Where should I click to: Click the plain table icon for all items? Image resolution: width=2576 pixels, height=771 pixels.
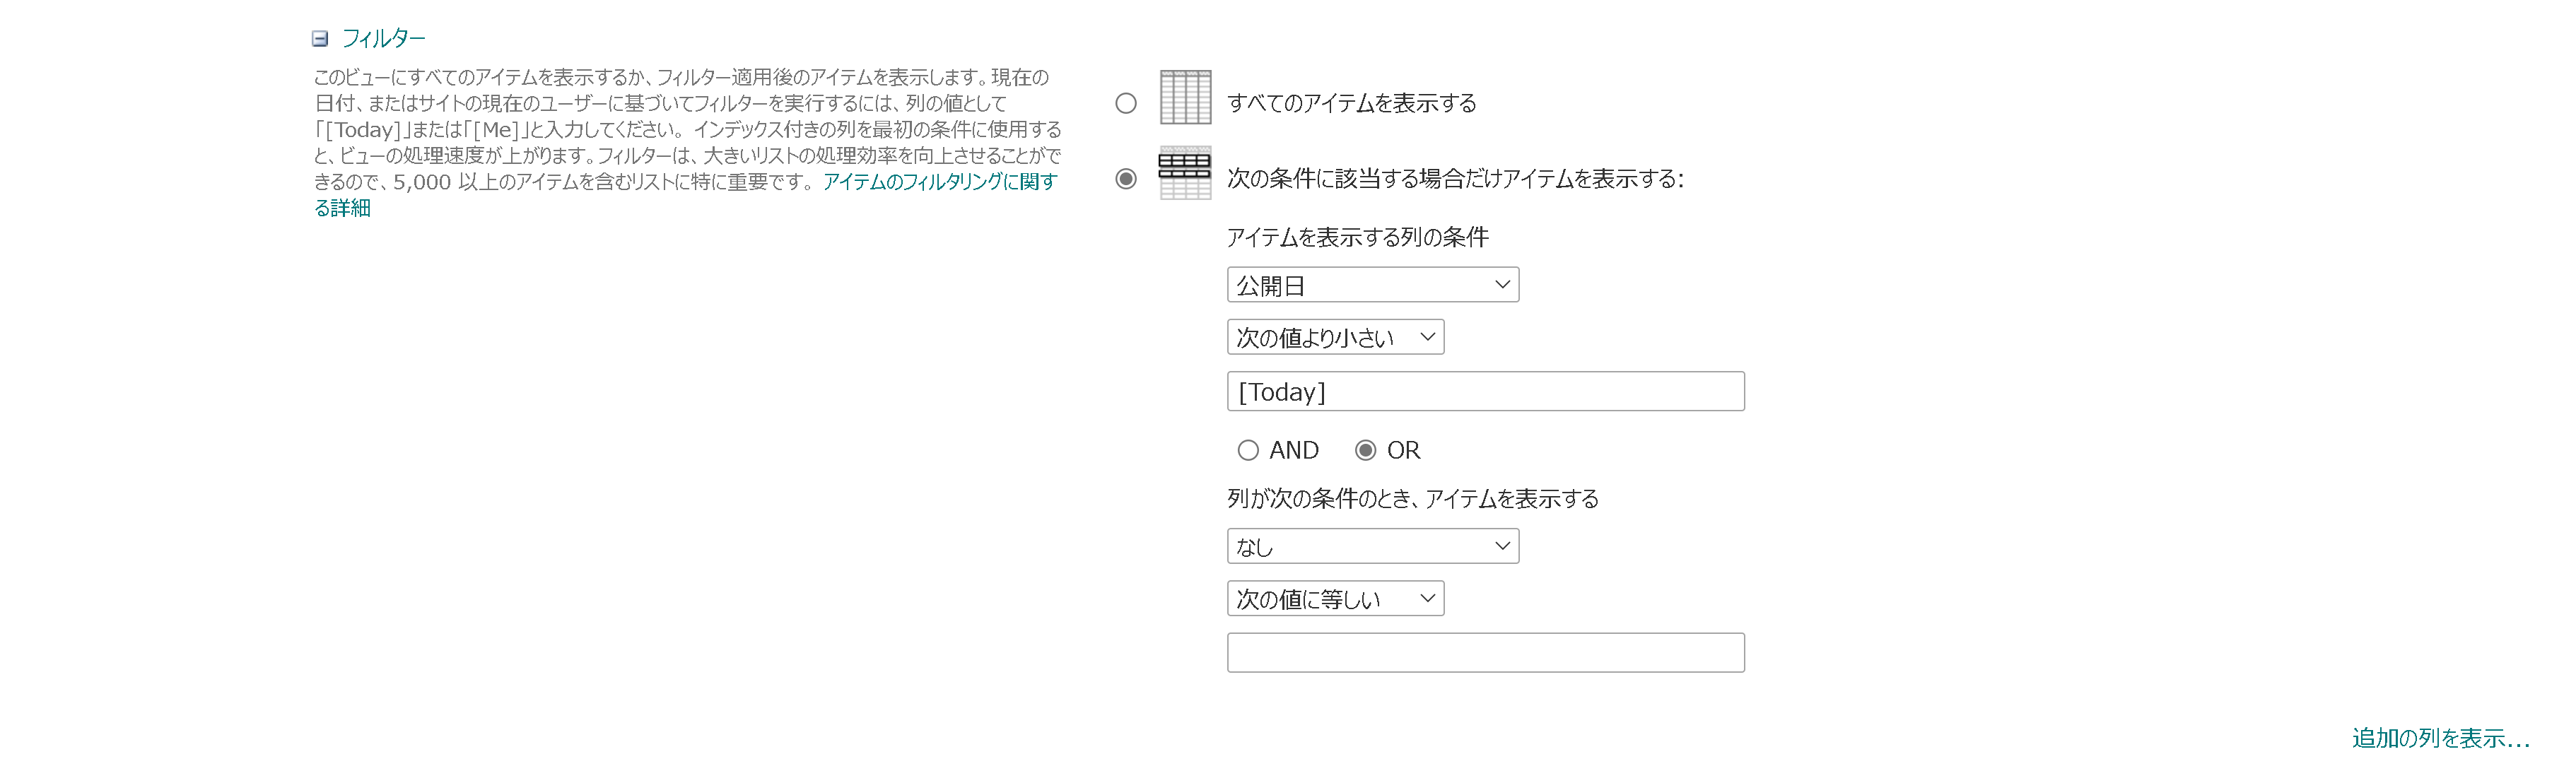click(x=1185, y=97)
